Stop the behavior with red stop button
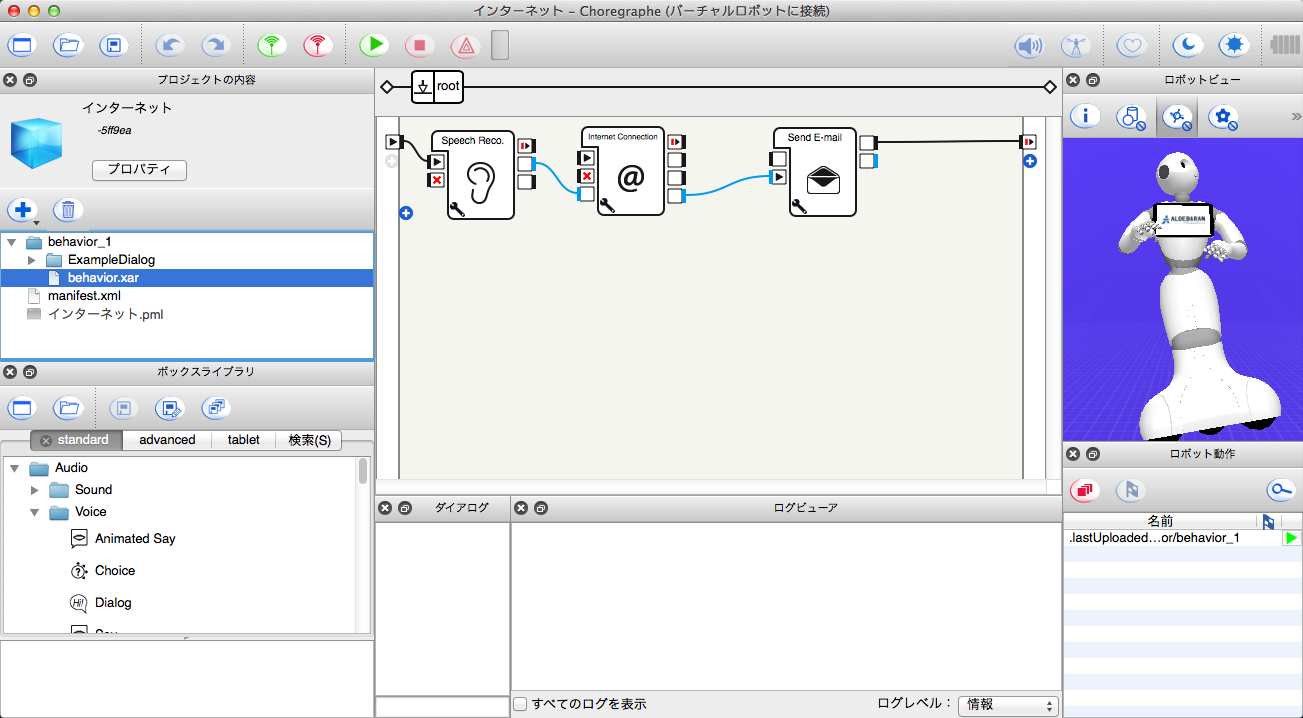Viewport: 1303px width, 718px height. click(420, 45)
